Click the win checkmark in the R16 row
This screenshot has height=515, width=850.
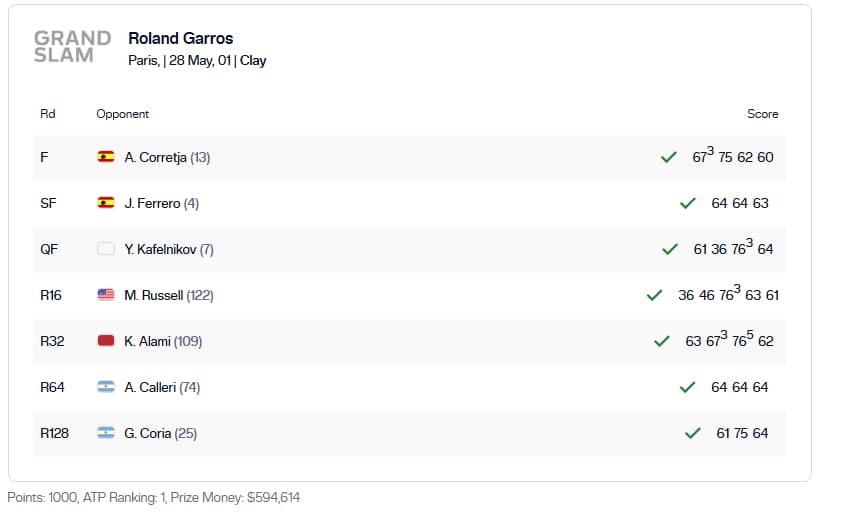point(654,295)
